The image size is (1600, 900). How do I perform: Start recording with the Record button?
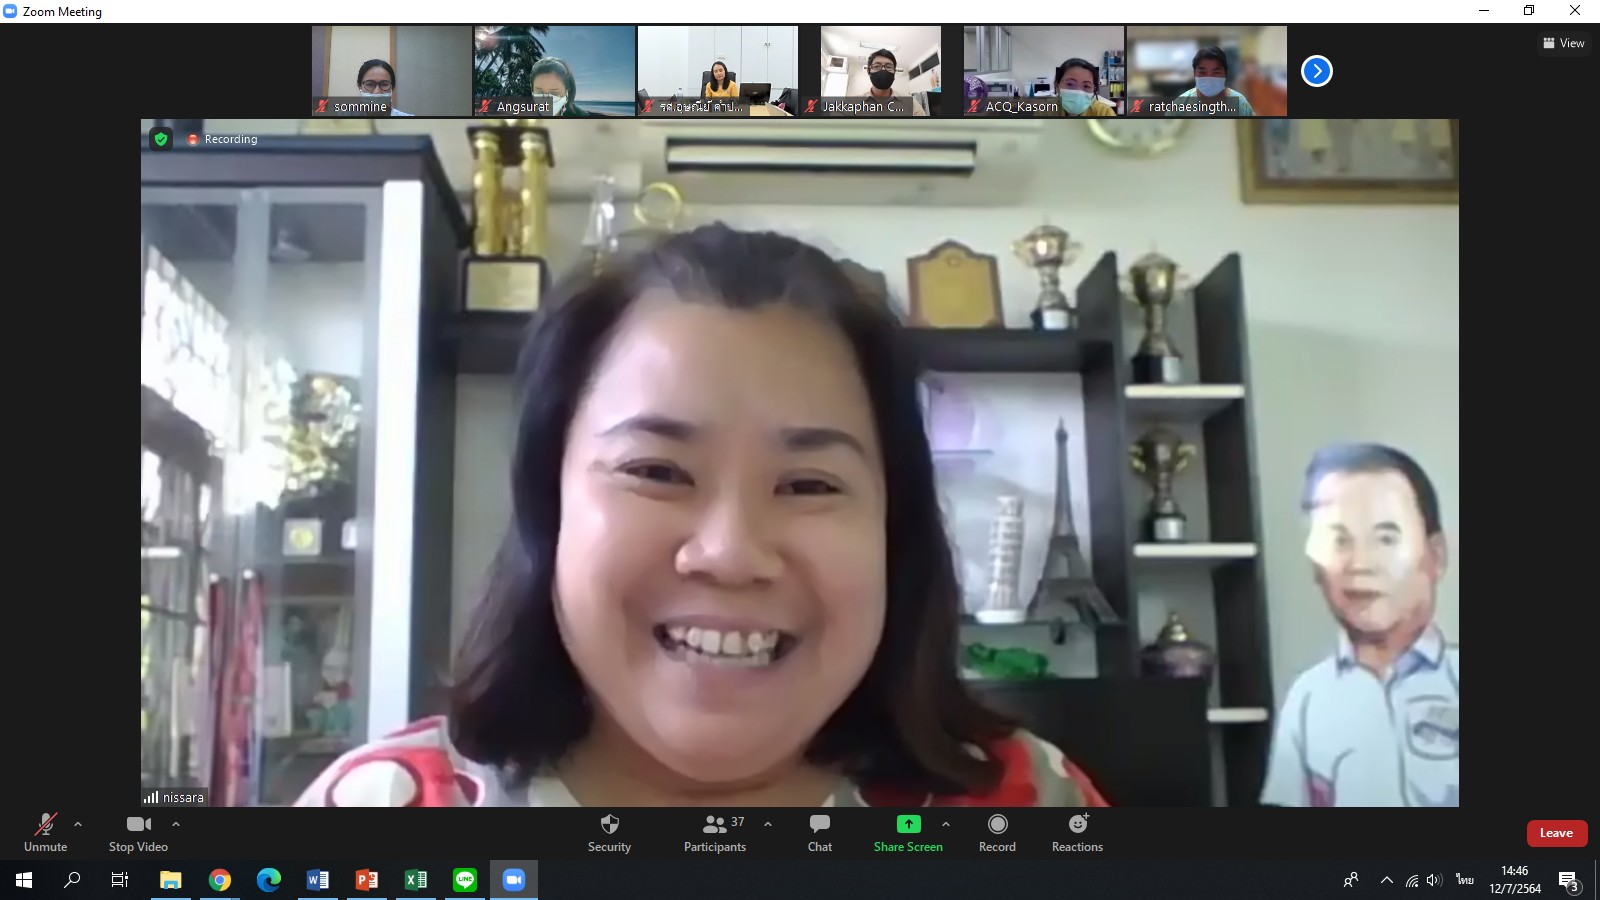[x=997, y=832]
